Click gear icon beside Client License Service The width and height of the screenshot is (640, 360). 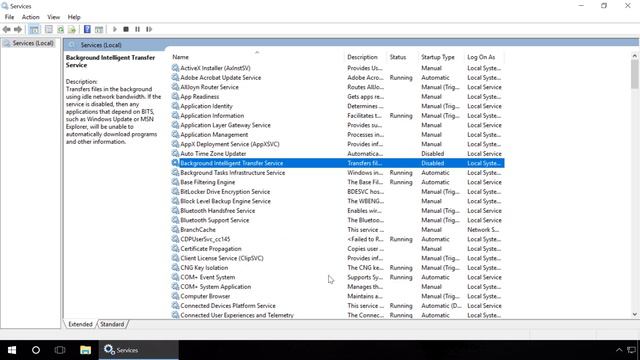(175, 258)
